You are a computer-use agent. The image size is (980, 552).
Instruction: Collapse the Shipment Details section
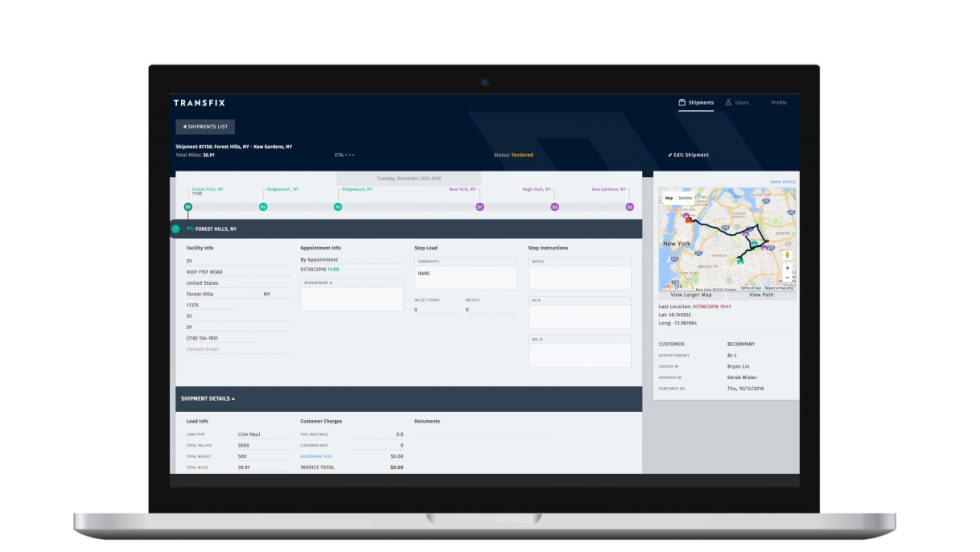[x=208, y=398]
